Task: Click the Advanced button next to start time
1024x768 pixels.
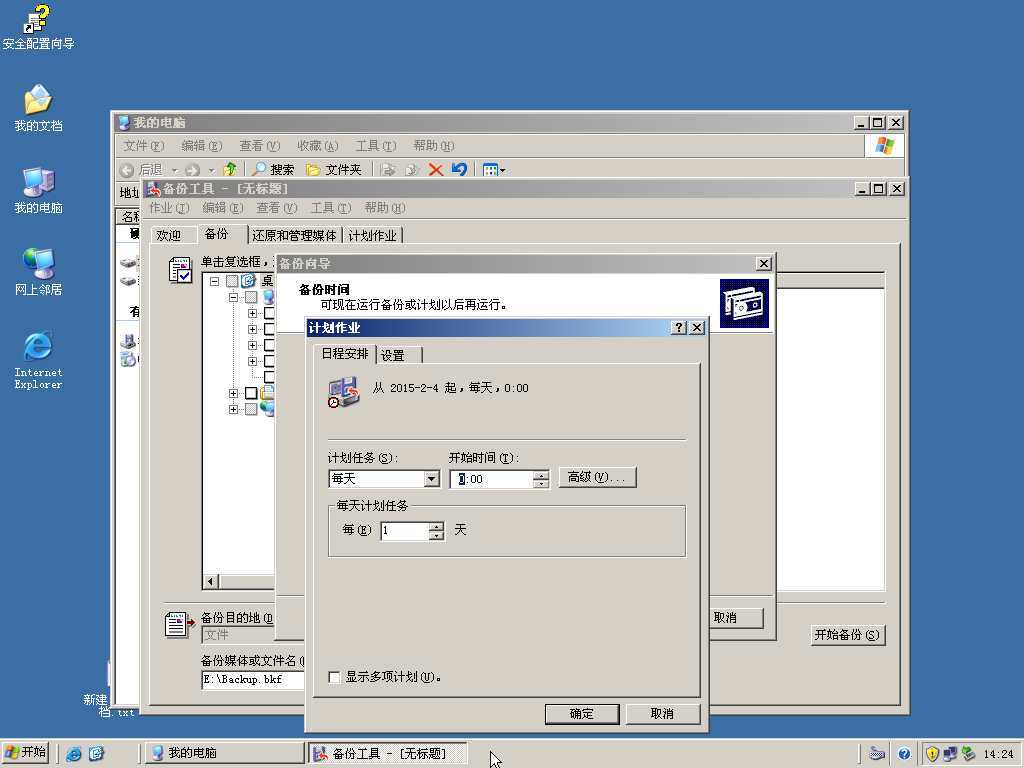Action: [x=597, y=477]
